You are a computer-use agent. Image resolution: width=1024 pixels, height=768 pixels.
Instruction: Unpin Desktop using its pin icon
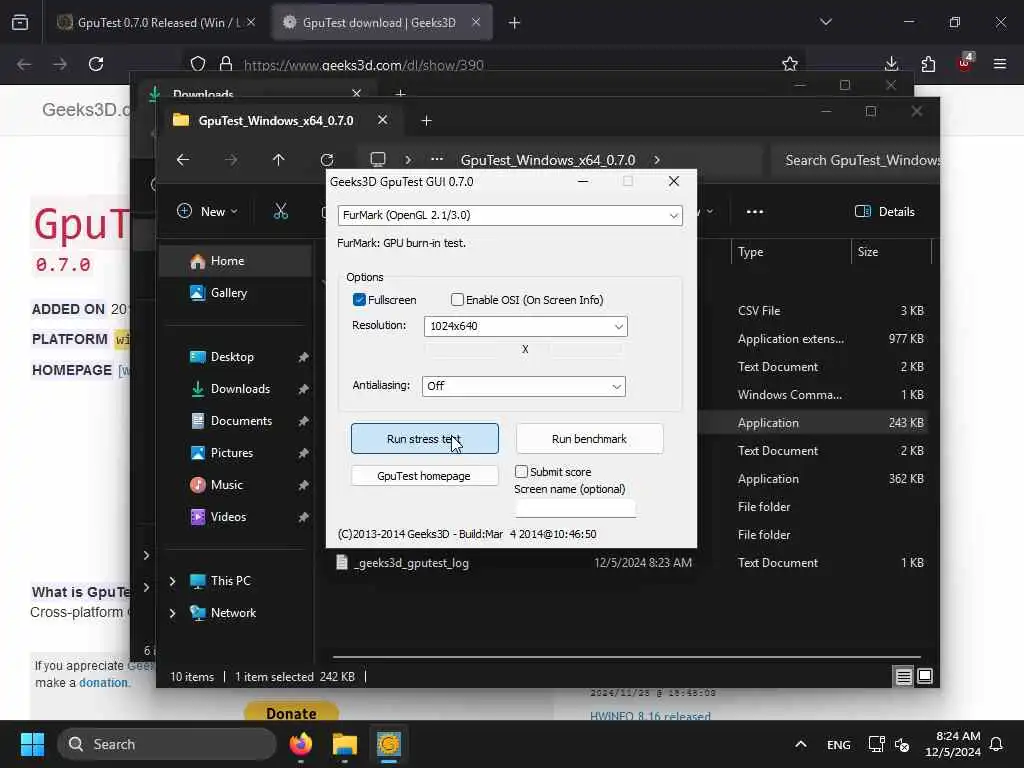click(303, 357)
